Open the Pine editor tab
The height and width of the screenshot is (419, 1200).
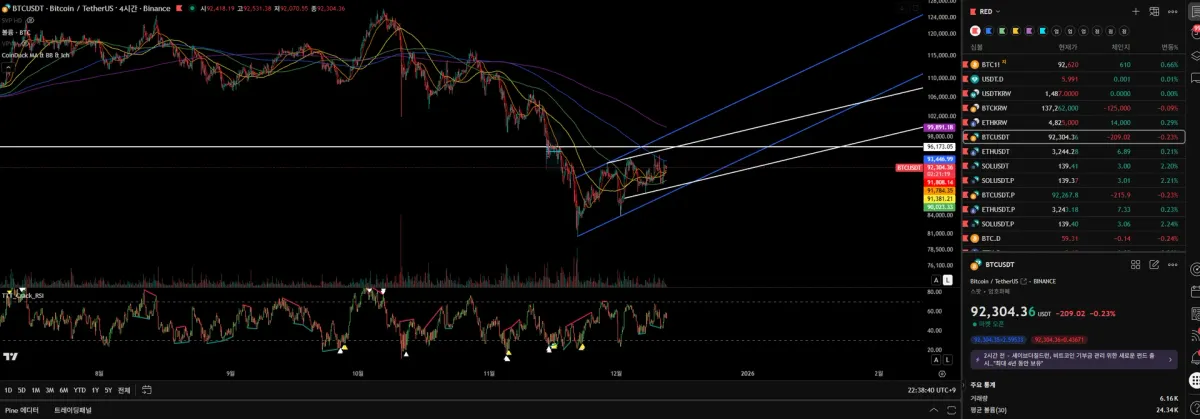pos(22,410)
